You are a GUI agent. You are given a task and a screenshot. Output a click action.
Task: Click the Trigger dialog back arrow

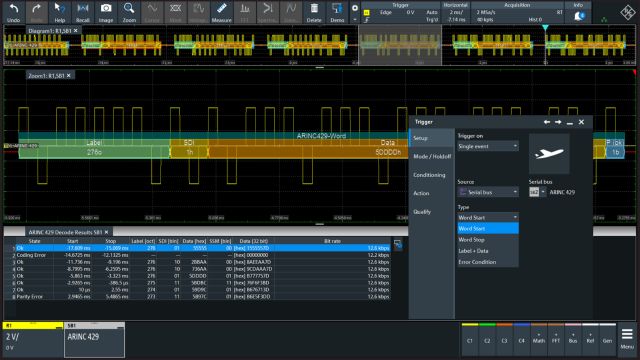tap(547, 122)
